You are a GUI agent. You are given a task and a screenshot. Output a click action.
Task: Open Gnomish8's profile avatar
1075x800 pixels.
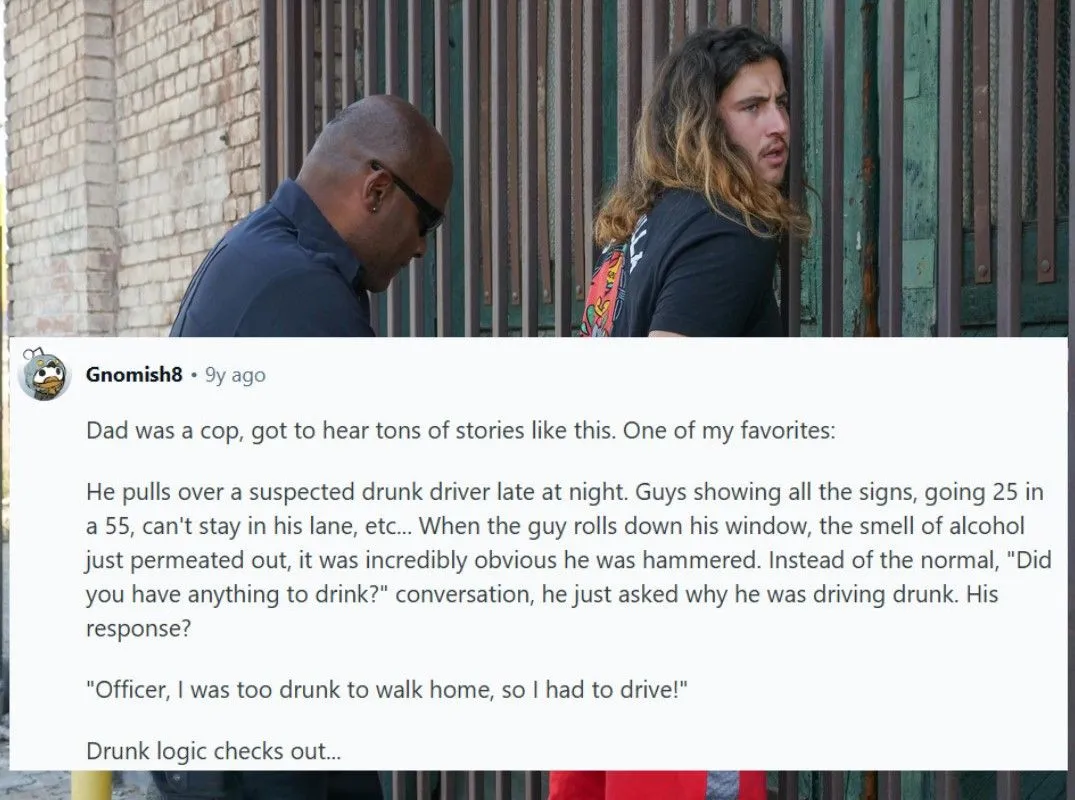point(43,374)
